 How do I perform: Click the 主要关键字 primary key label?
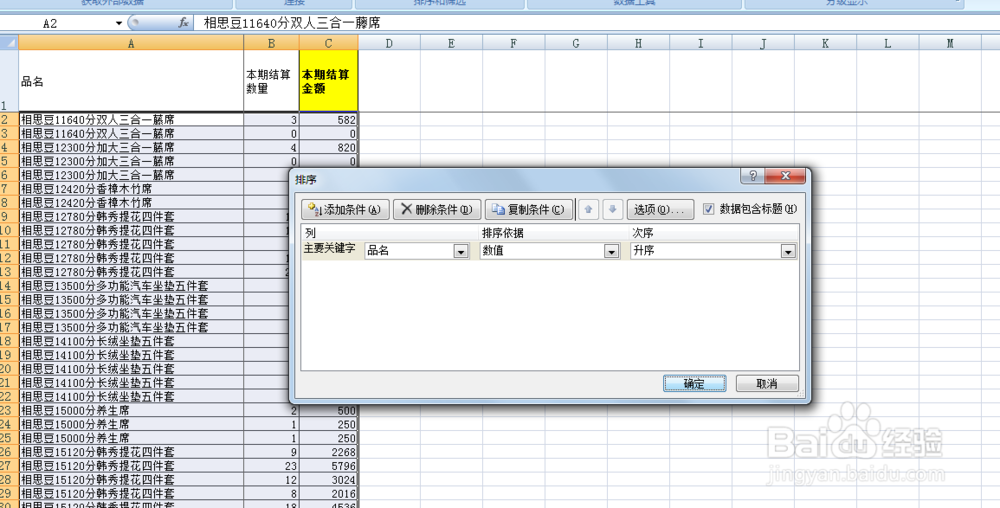coord(330,249)
